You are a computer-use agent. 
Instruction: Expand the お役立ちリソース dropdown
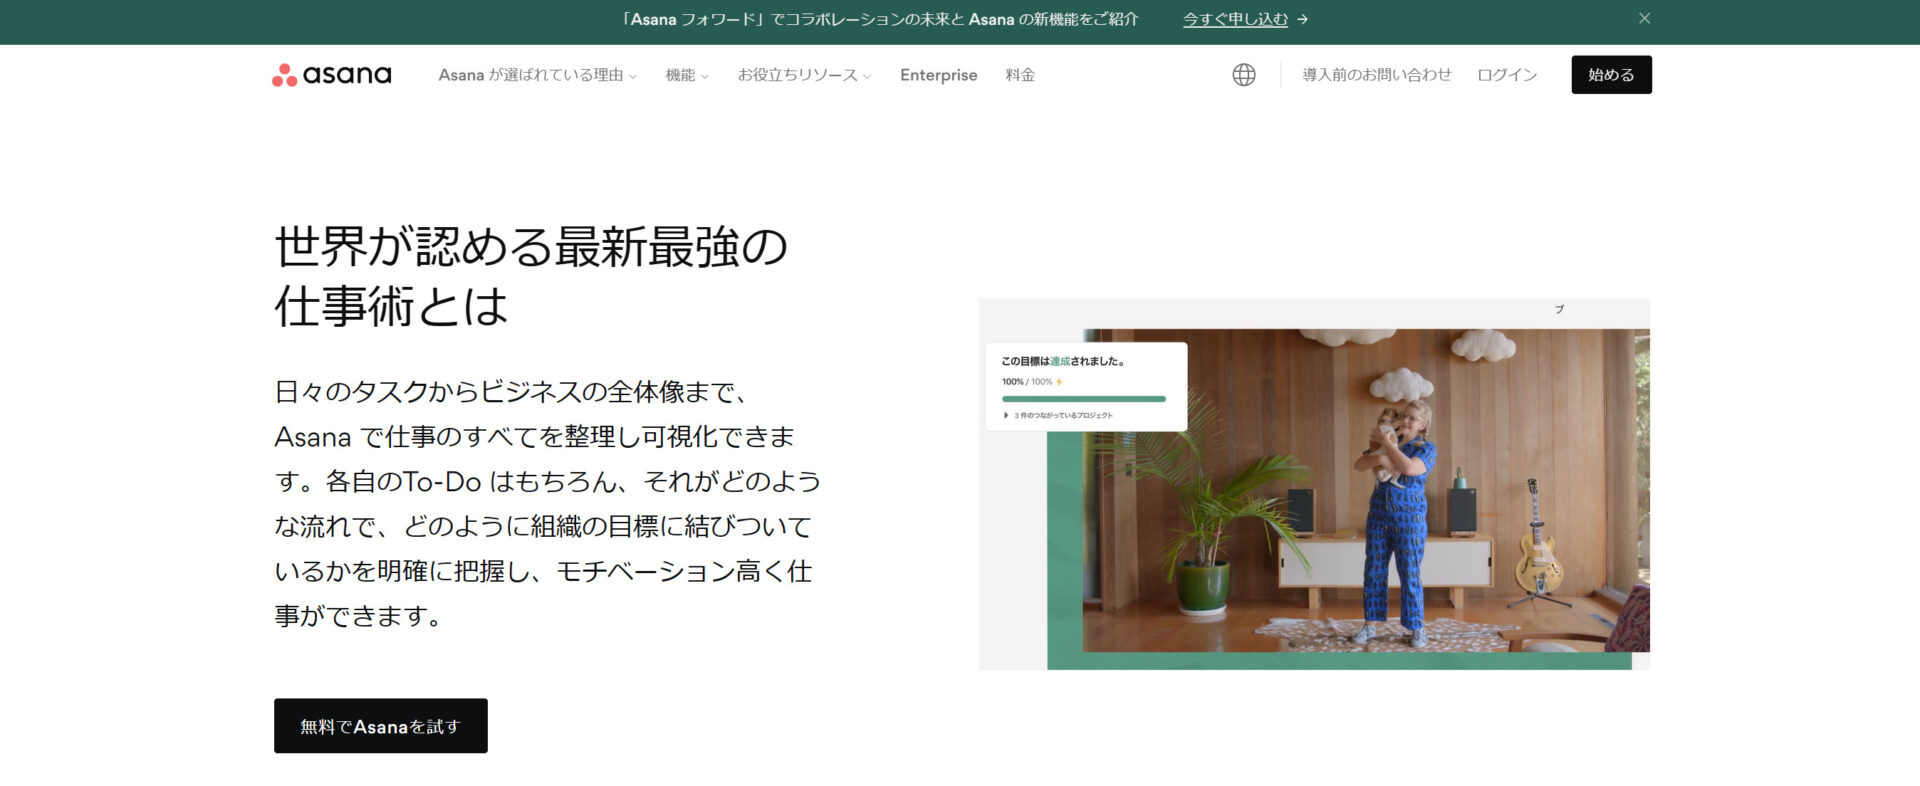pyautogui.click(x=804, y=75)
